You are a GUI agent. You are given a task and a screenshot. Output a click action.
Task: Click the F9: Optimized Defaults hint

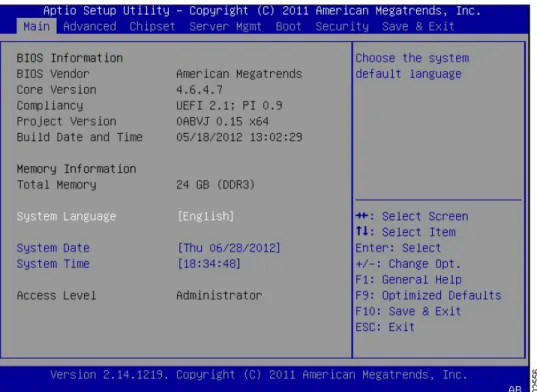(428, 295)
